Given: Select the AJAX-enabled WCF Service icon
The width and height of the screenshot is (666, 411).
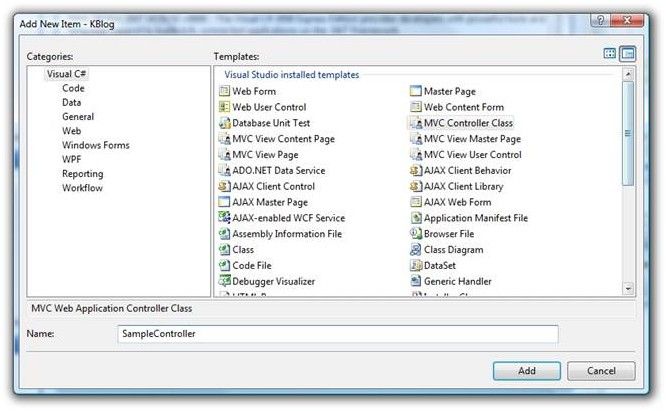Looking at the screenshot, I should pyautogui.click(x=224, y=218).
